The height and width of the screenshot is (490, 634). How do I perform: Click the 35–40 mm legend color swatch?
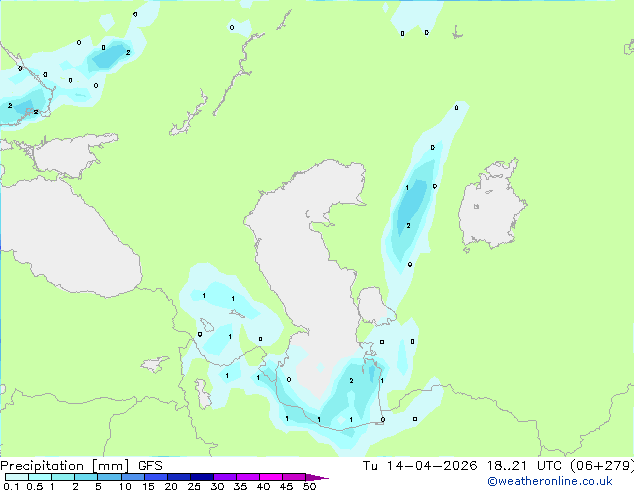(248, 477)
